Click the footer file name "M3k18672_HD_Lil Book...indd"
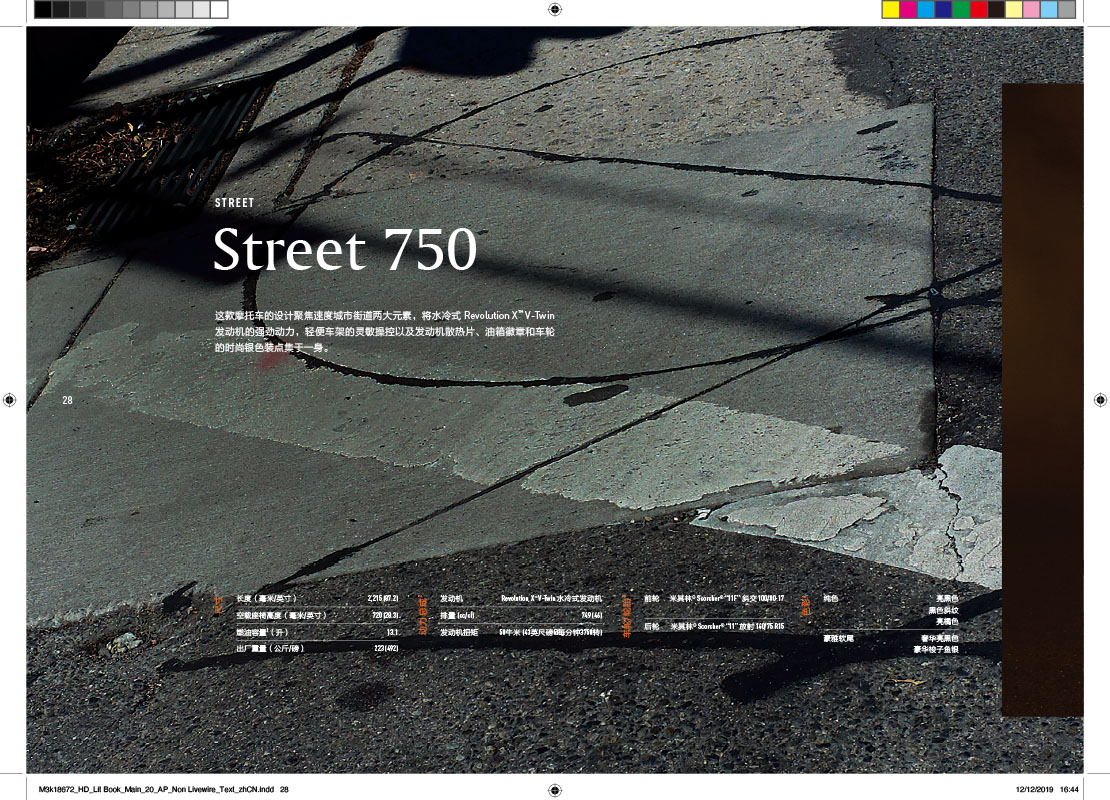The image size is (1110, 800). click(x=156, y=789)
